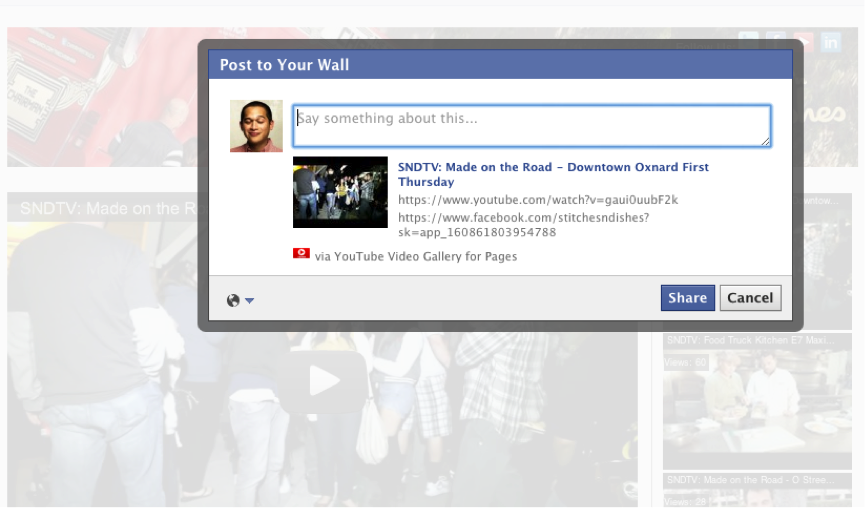Grab the text box resize handle

click(765, 142)
